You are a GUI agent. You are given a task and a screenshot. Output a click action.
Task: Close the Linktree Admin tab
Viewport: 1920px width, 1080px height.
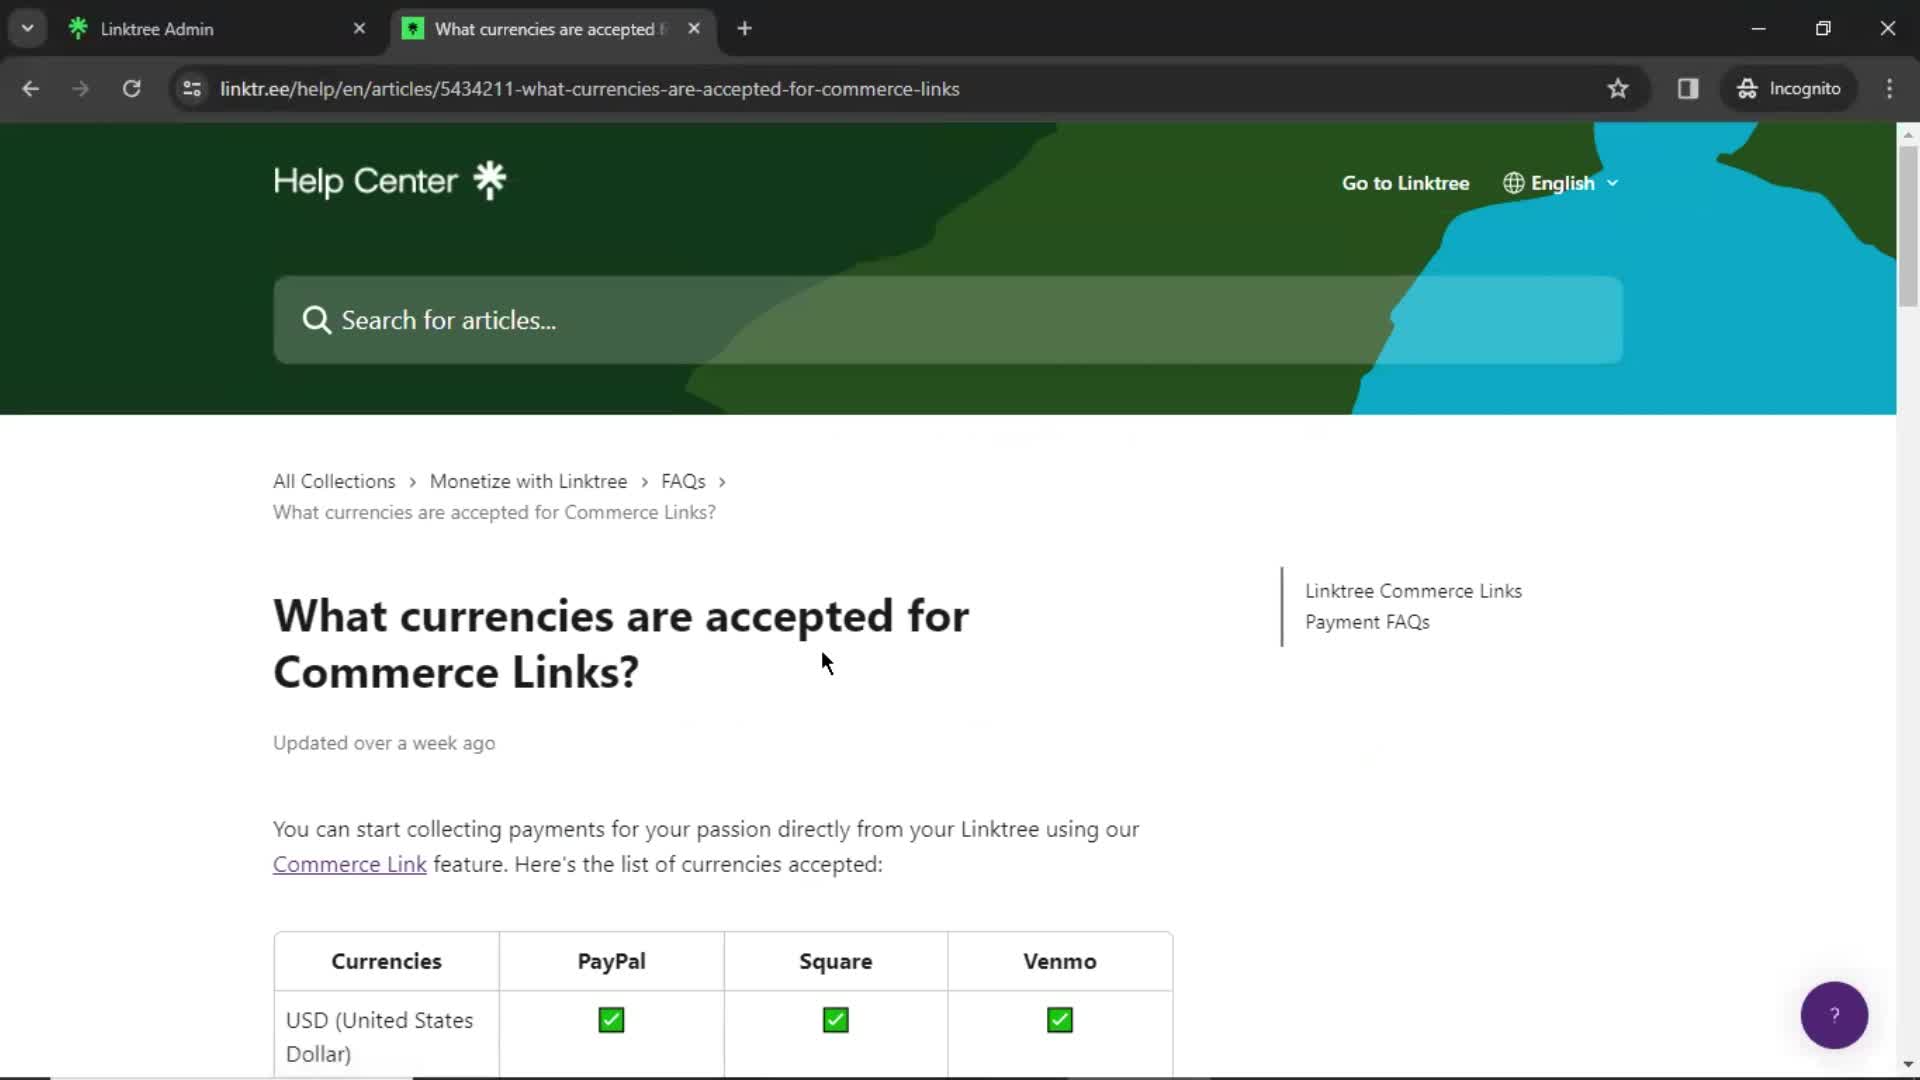[359, 29]
